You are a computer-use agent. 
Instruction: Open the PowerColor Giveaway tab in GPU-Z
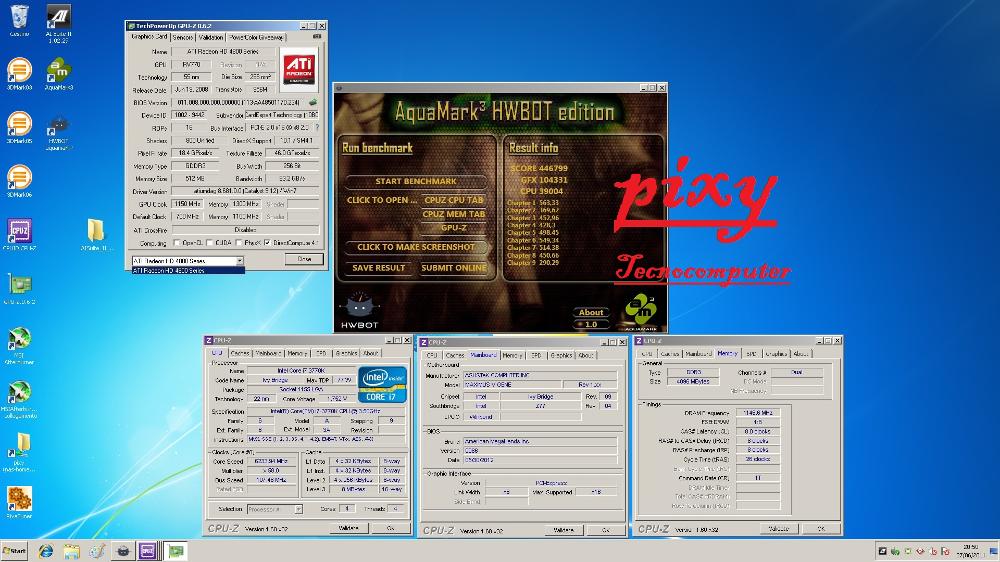click(x=256, y=38)
